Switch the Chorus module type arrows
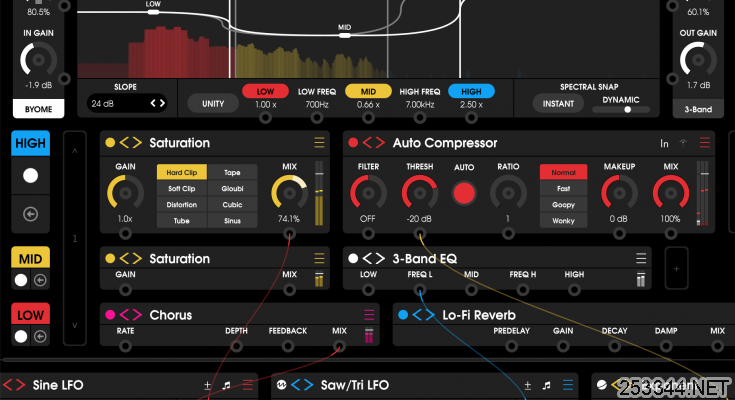735x400 pixels. 131,315
